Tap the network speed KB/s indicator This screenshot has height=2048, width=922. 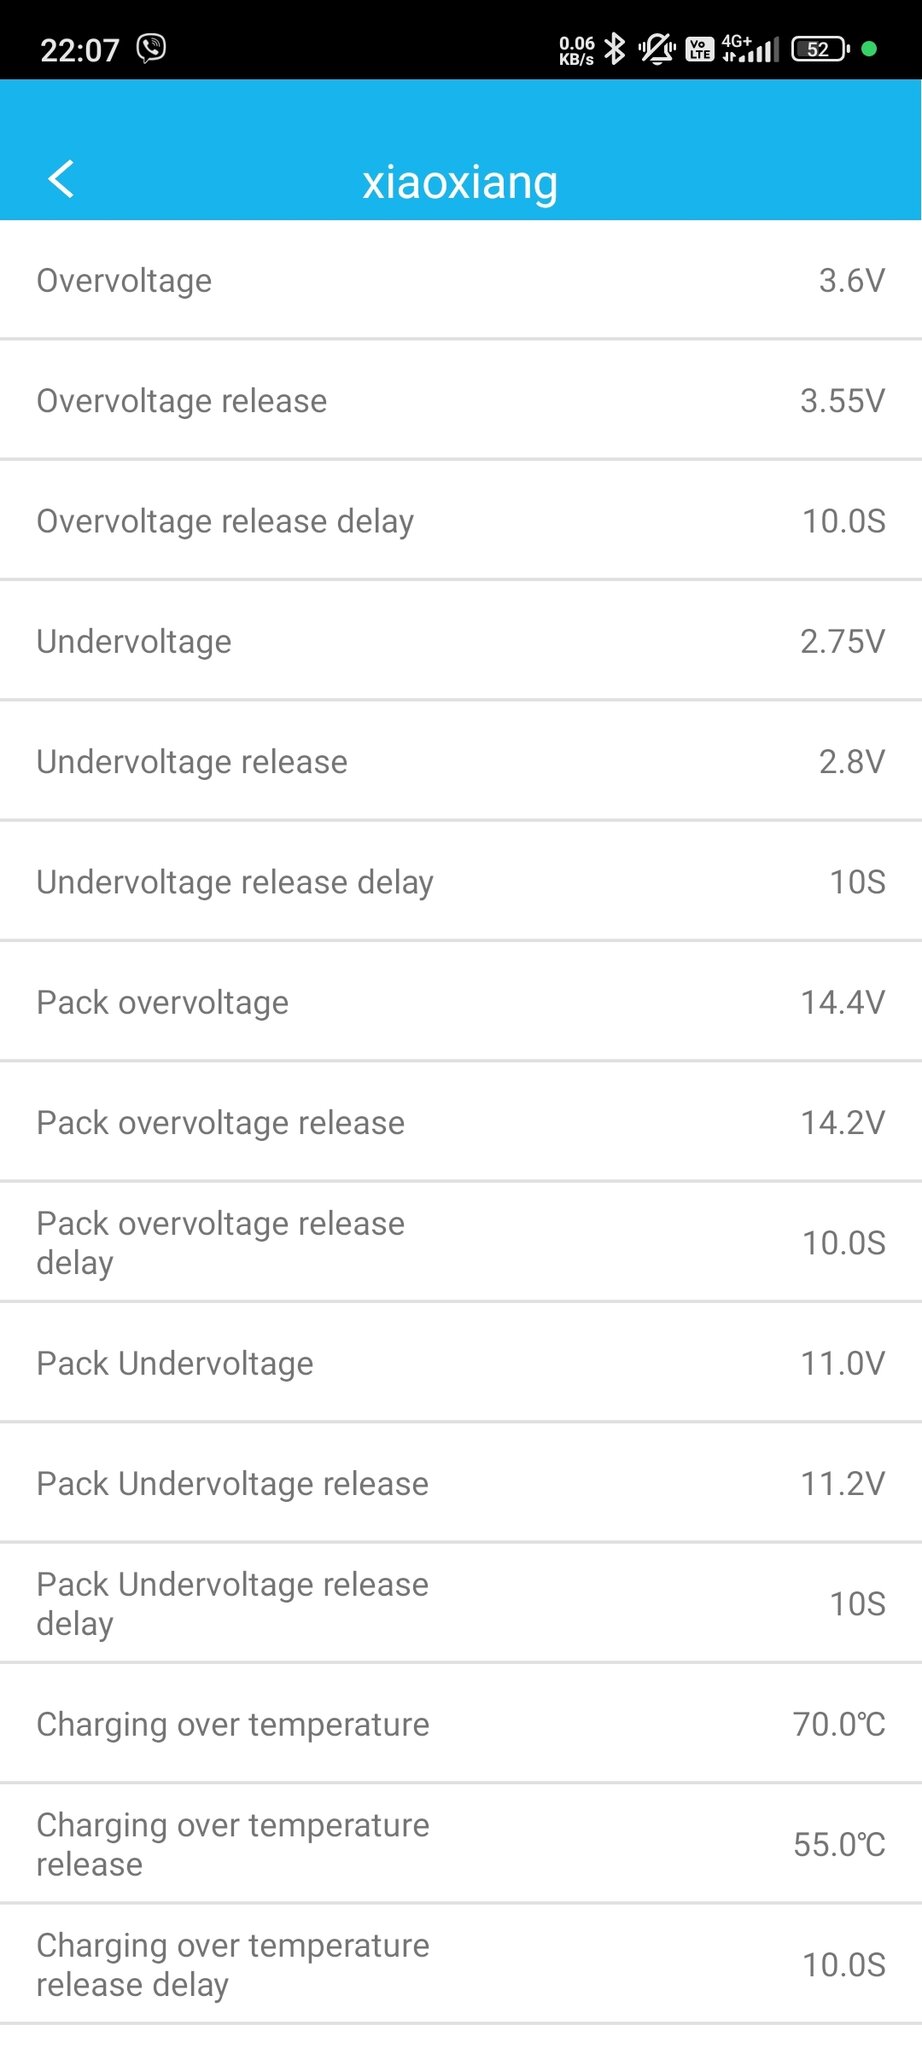(576, 50)
